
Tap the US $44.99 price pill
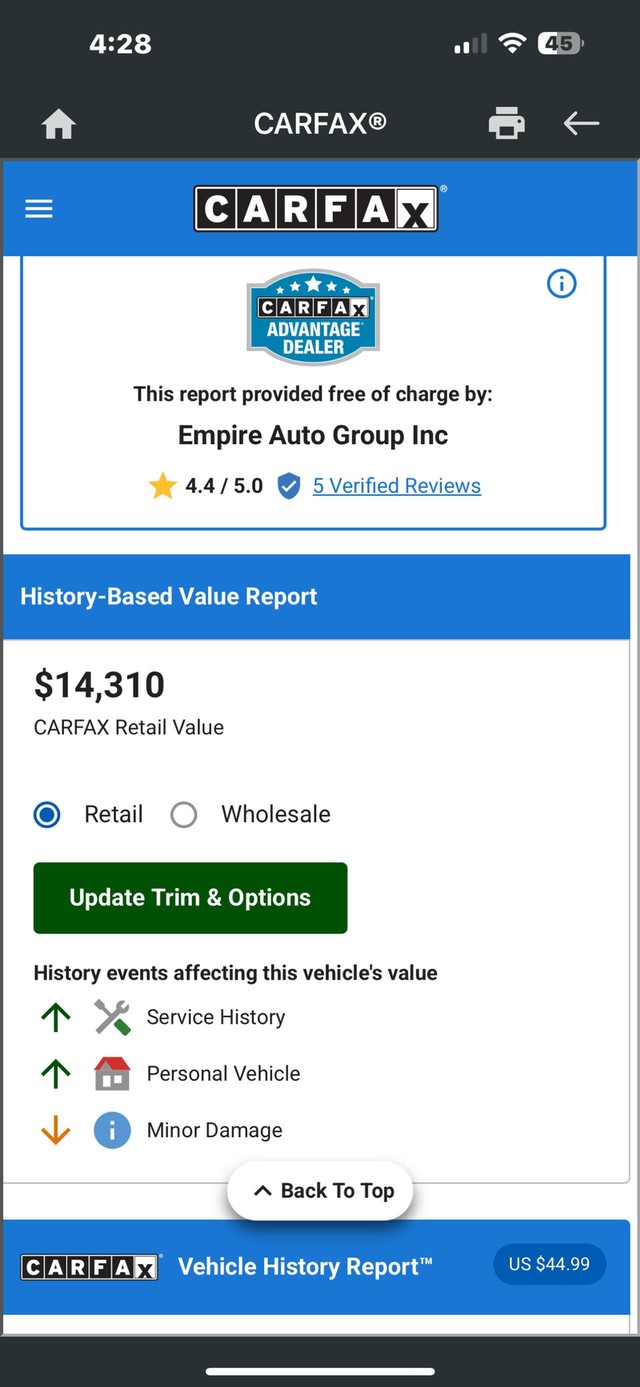point(549,1264)
